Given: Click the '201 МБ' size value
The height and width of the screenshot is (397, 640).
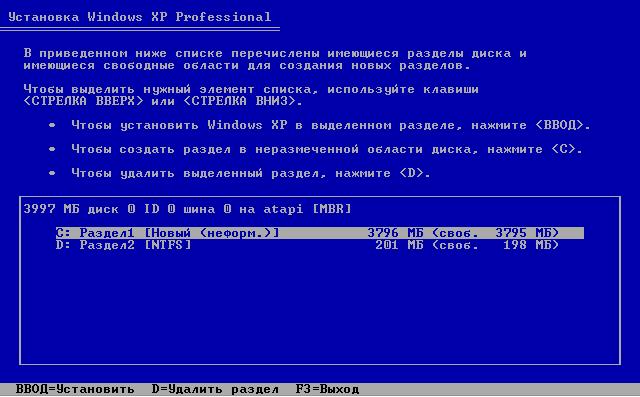Looking at the screenshot, I should pyautogui.click(x=399, y=245).
